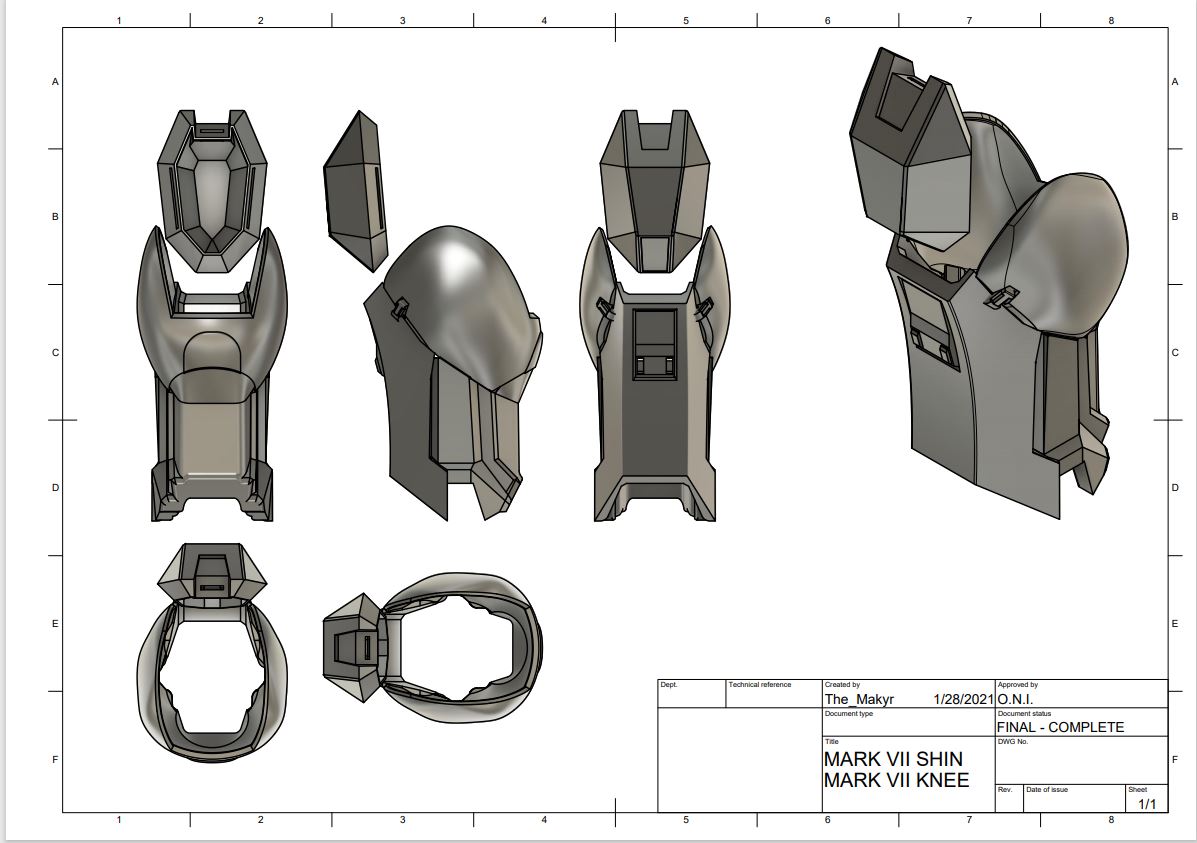The image size is (1197, 843).
Task: Click the strap clip on the isometric view
Action: [1001, 296]
